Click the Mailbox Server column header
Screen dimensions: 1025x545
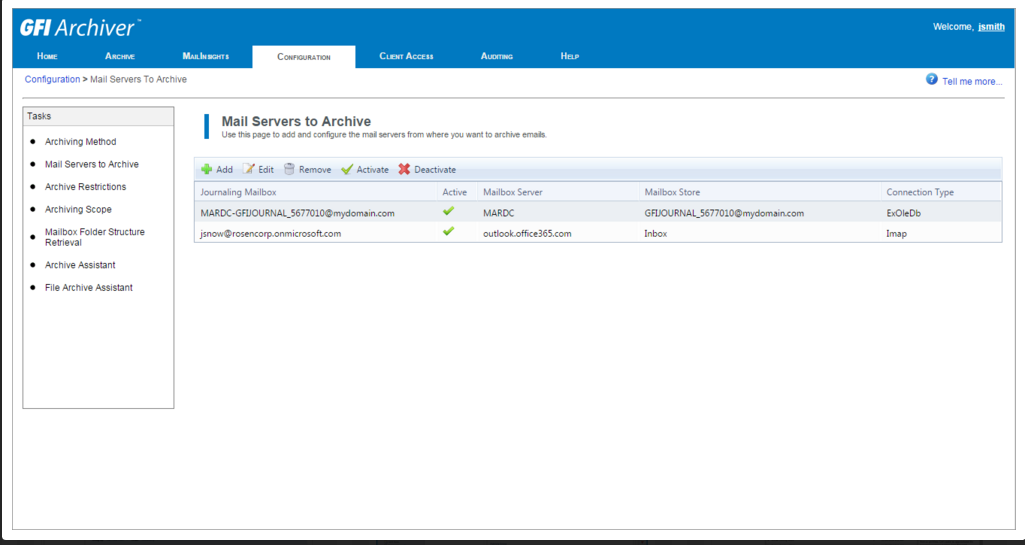click(512, 192)
